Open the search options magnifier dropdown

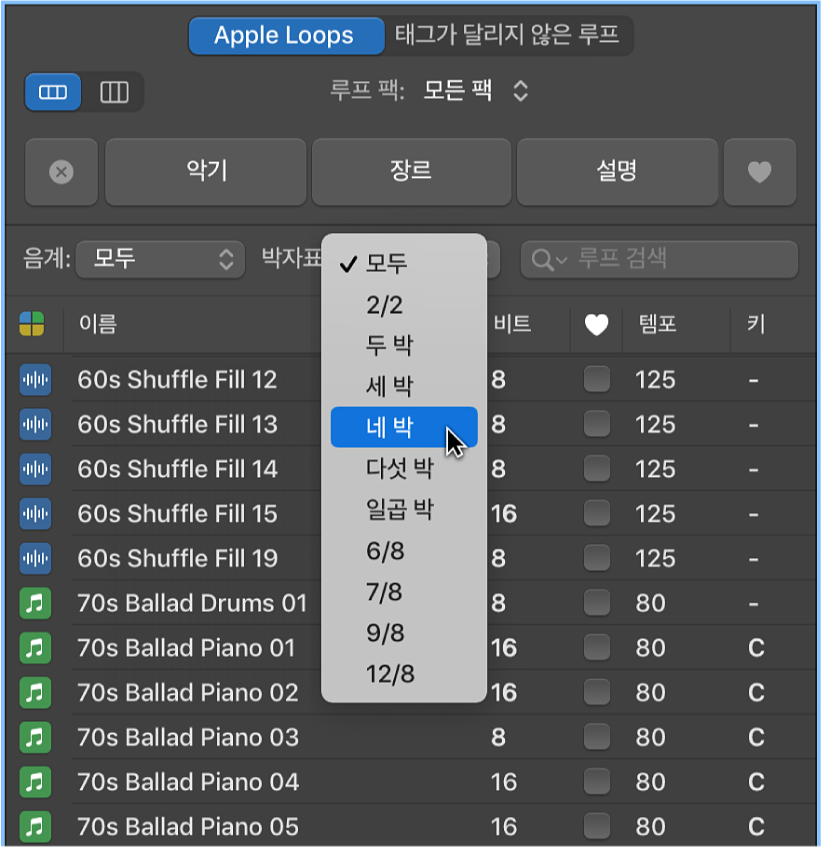point(549,260)
